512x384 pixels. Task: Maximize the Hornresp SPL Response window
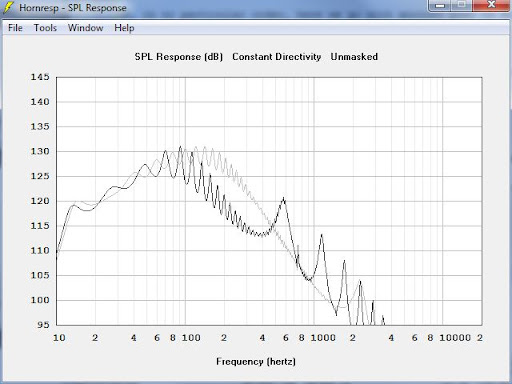click(462, 5)
